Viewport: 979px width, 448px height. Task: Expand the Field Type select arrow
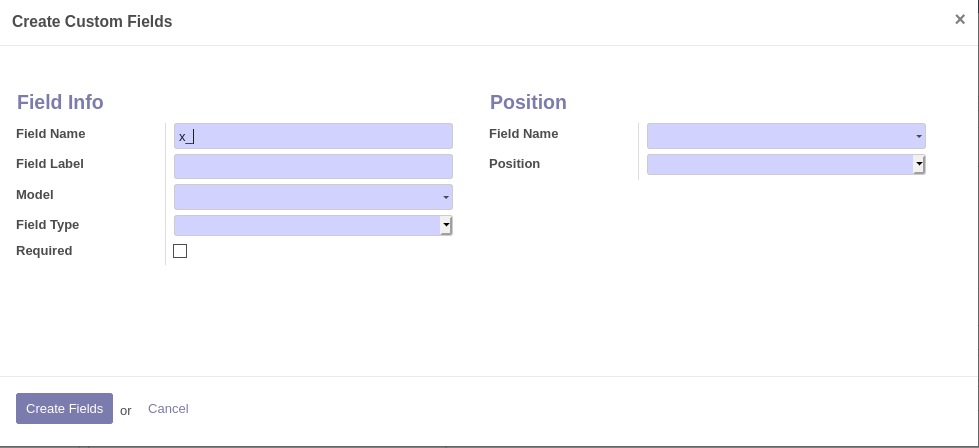click(446, 226)
